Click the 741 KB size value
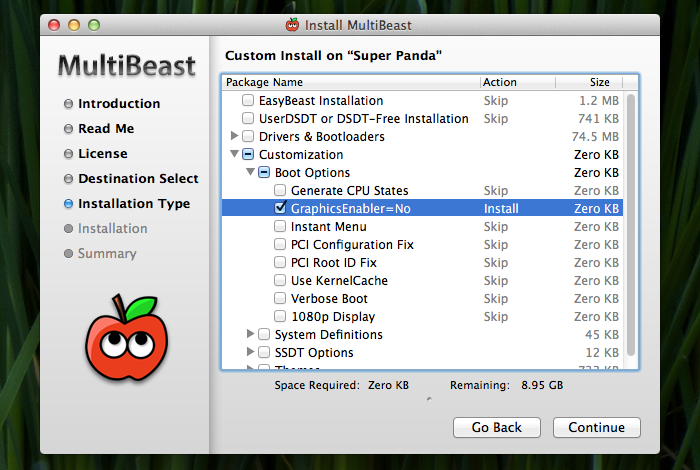The width and height of the screenshot is (700, 470). coord(598,118)
